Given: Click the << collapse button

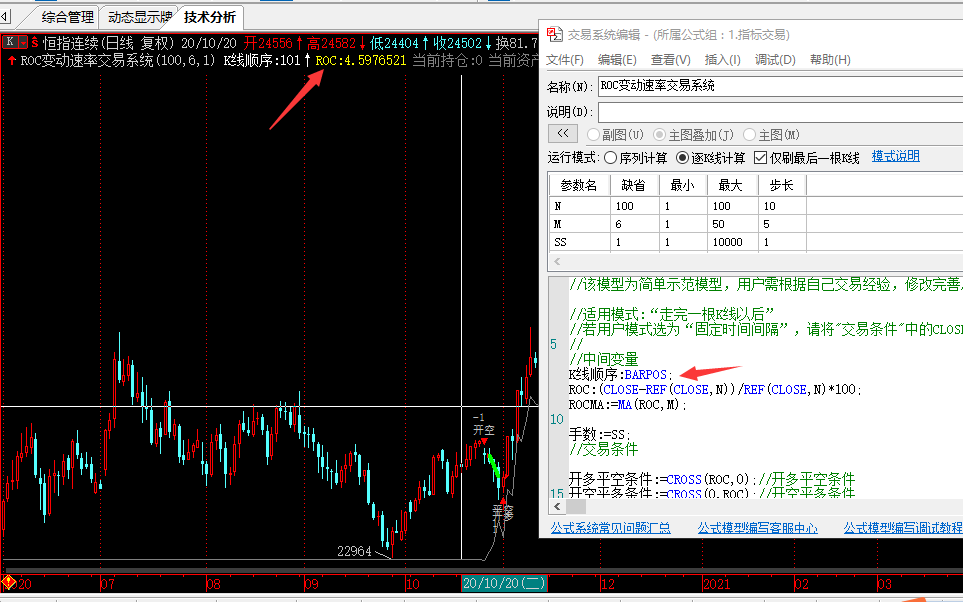Looking at the screenshot, I should (x=563, y=133).
